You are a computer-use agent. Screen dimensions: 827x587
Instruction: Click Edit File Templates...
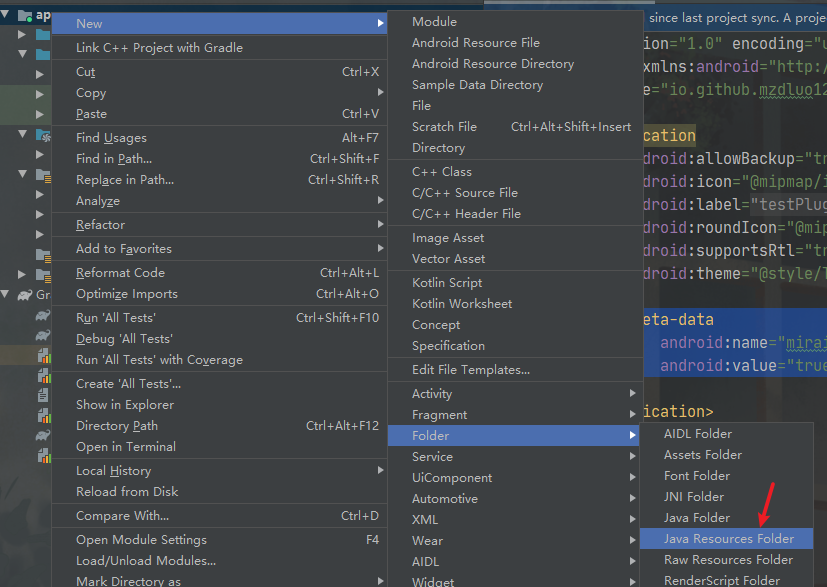coord(470,370)
